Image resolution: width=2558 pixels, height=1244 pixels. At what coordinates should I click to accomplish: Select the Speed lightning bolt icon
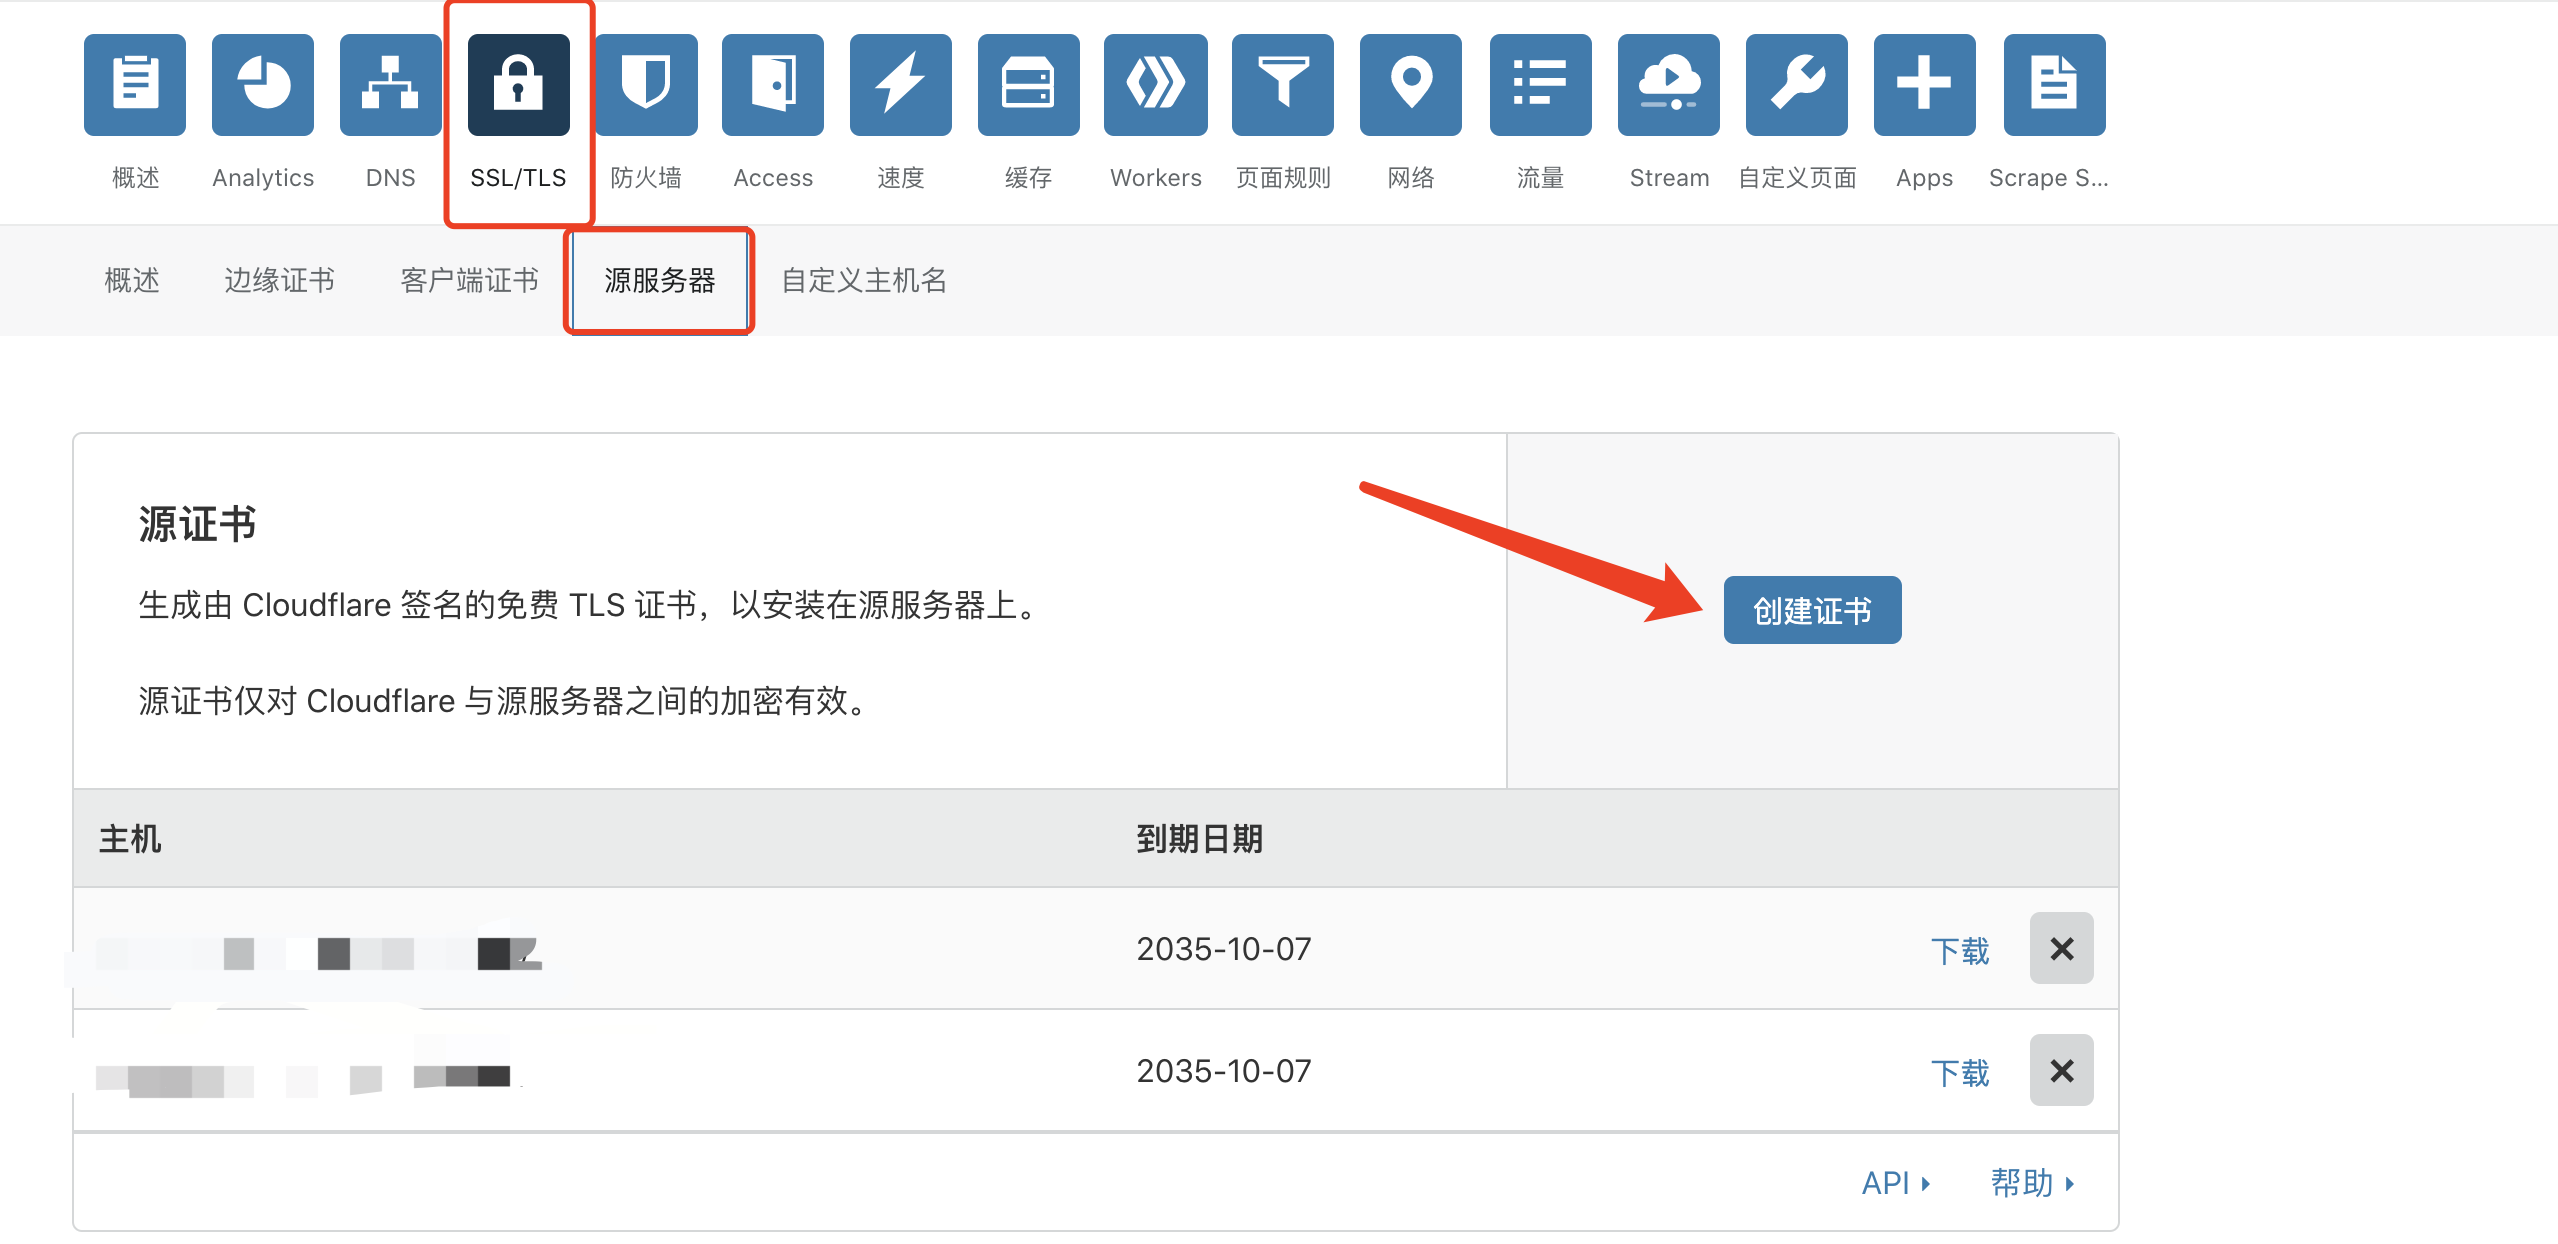[x=900, y=85]
